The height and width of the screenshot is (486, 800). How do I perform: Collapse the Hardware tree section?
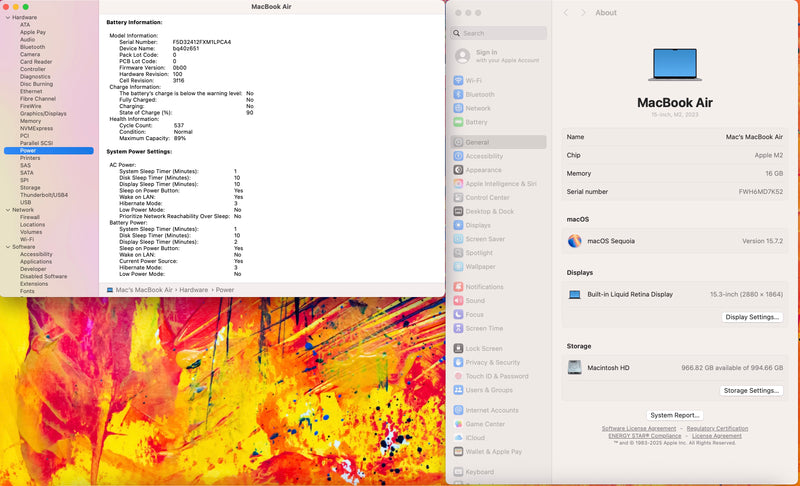tap(6, 17)
